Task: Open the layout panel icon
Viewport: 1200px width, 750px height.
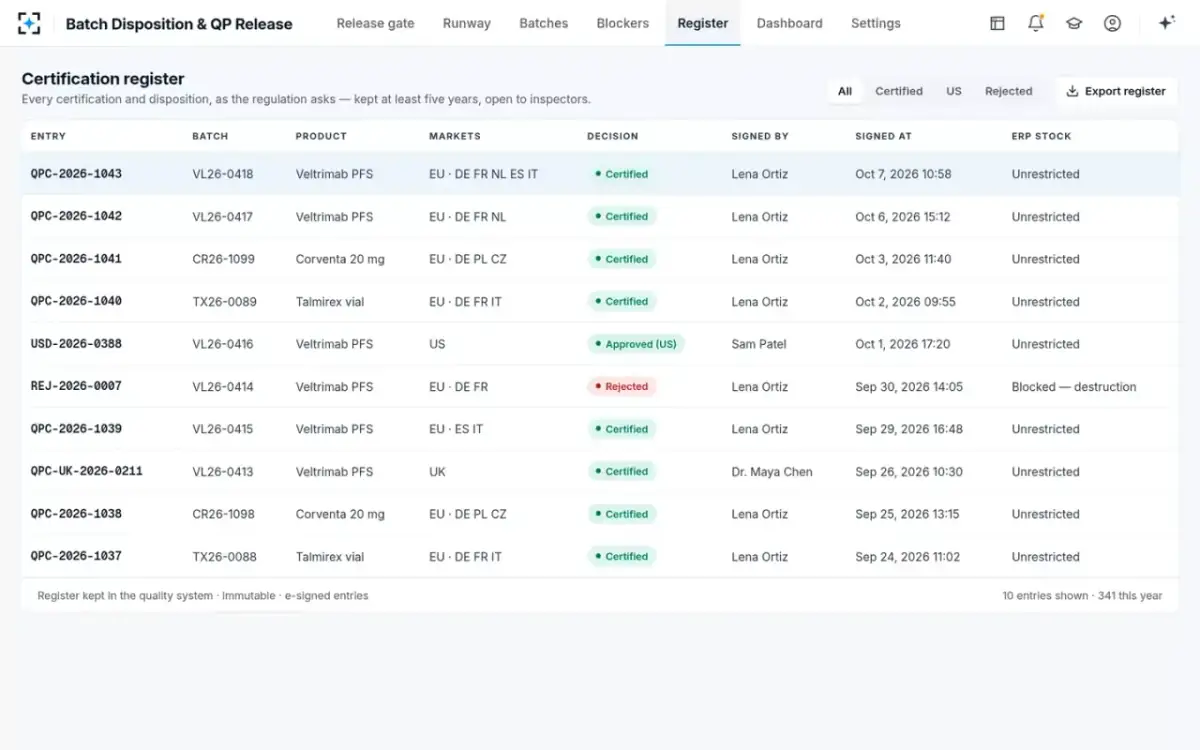Action: click(x=997, y=23)
